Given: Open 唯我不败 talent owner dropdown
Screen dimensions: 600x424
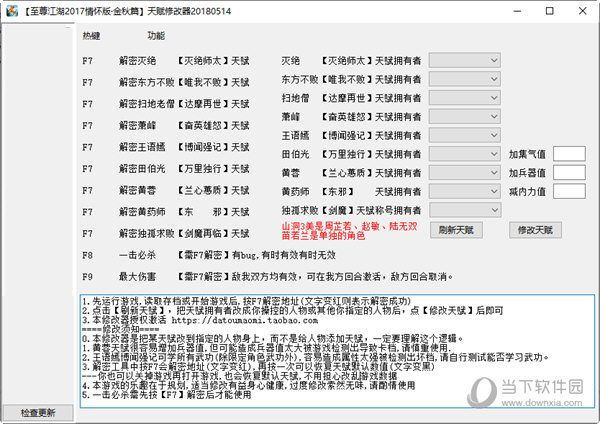Looking at the screenshot, I should point(464,79).
